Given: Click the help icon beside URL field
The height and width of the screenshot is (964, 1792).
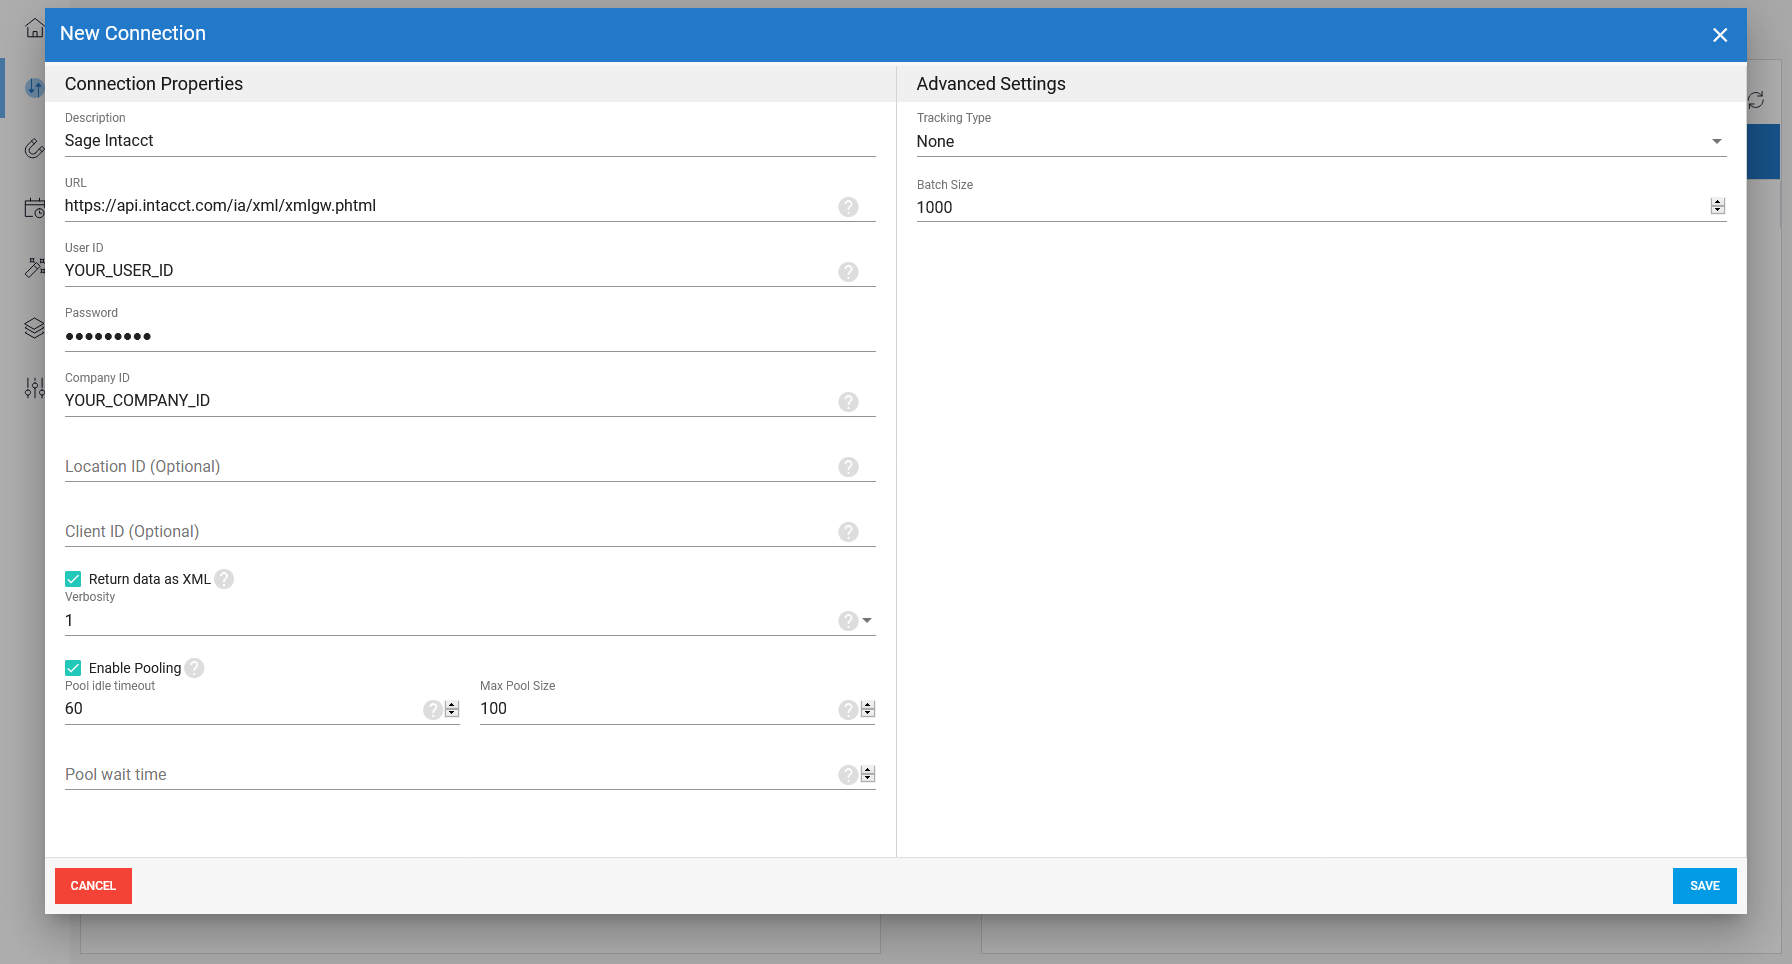Looking at the screenshot, I should pyautogui.click(x=848, y=207).
